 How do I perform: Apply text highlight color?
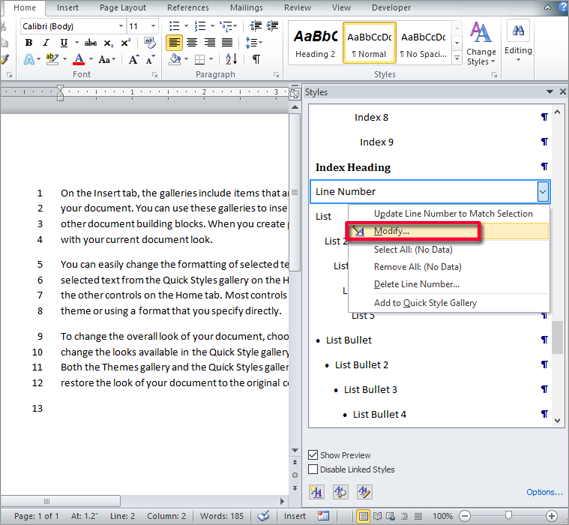tap(53, 59)
